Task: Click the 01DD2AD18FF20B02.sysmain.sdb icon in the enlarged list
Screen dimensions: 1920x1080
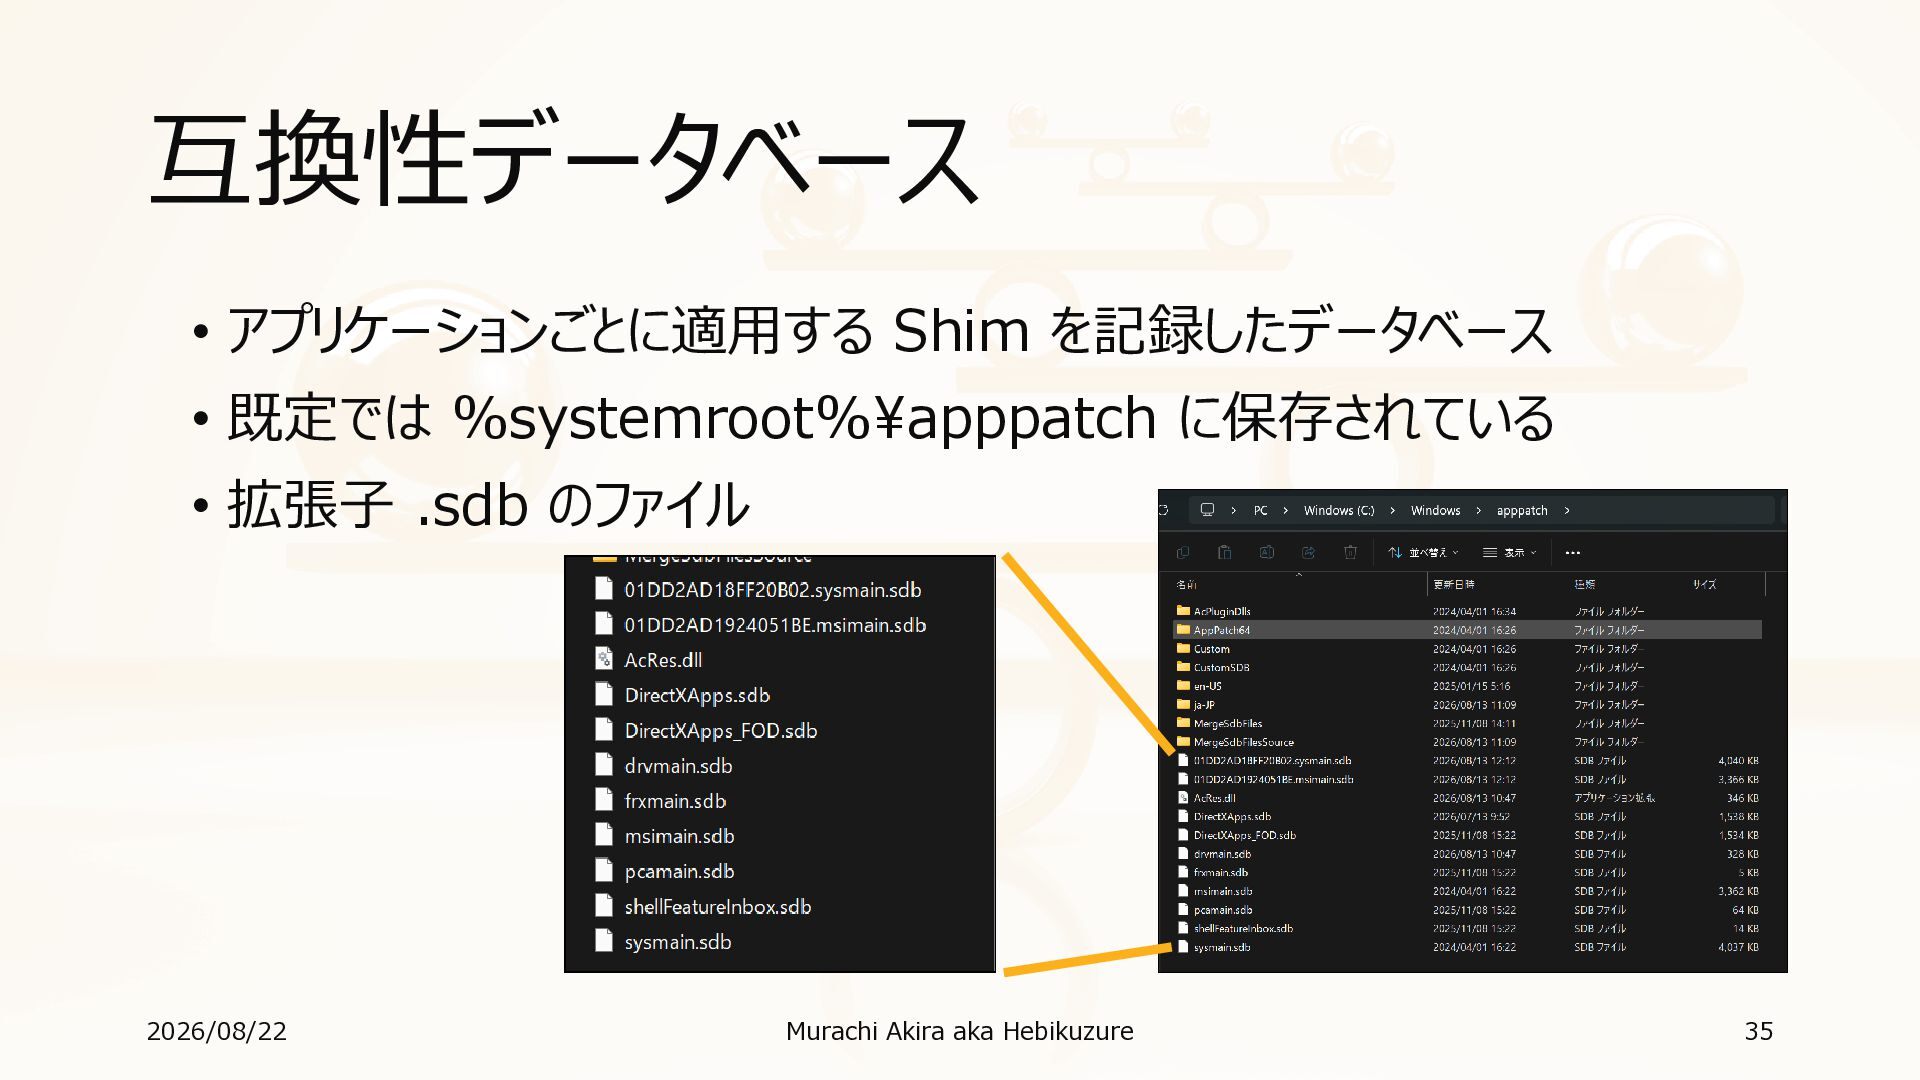Action: (x=604, y=589)
